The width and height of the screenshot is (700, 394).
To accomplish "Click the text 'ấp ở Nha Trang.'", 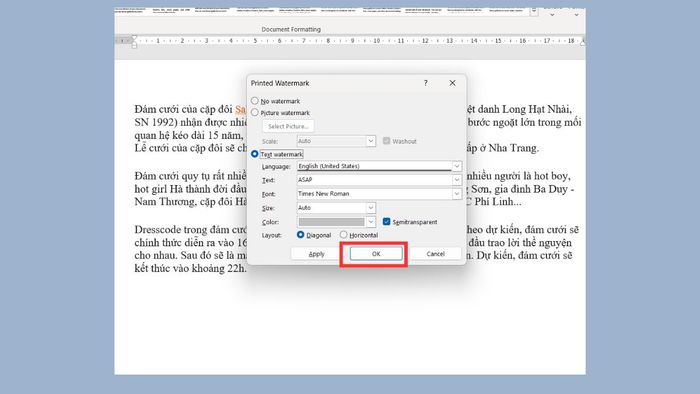I will [x=502, y=148].
